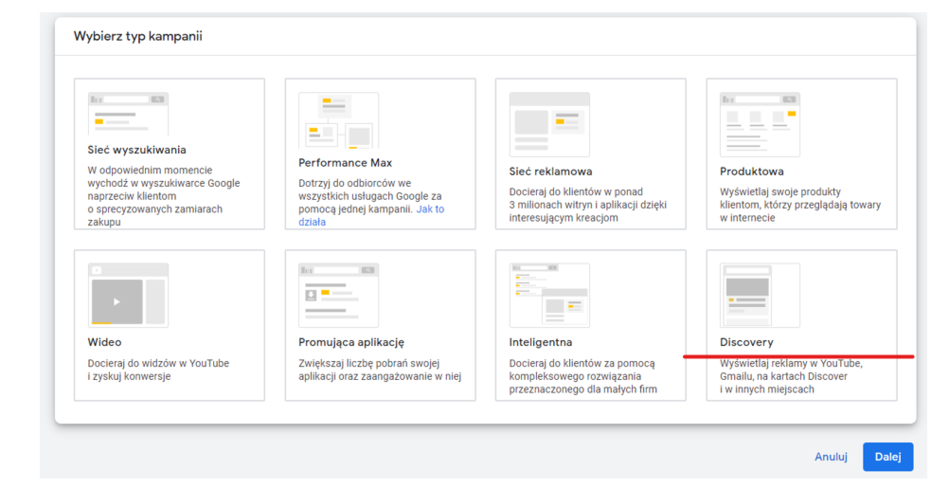This screenshot has height=488, width=949.
Task: Choose the "Discovery" campaign title
Action: [746, 342]
